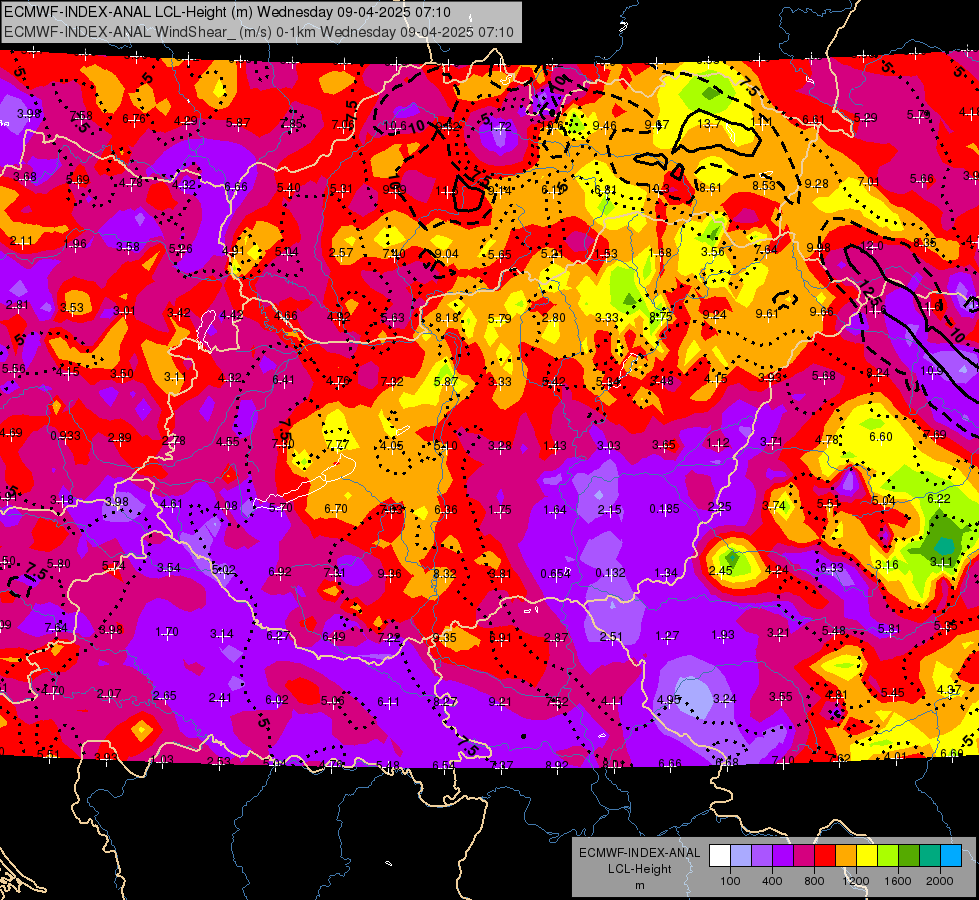Click the 8.75 wind shear value
This screenshot has height=900, width=979.
pos(661,316)
